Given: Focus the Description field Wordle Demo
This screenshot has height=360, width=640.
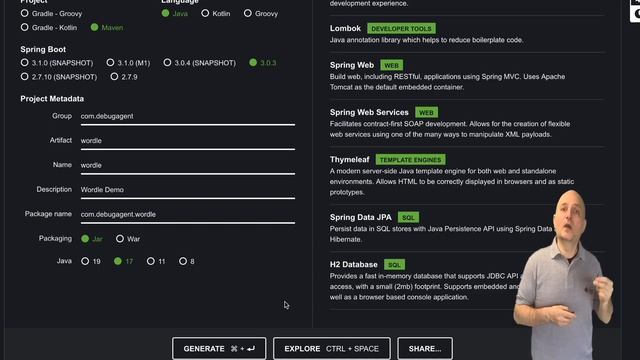Looking at the screenshot, I should (x=188, y=190).
